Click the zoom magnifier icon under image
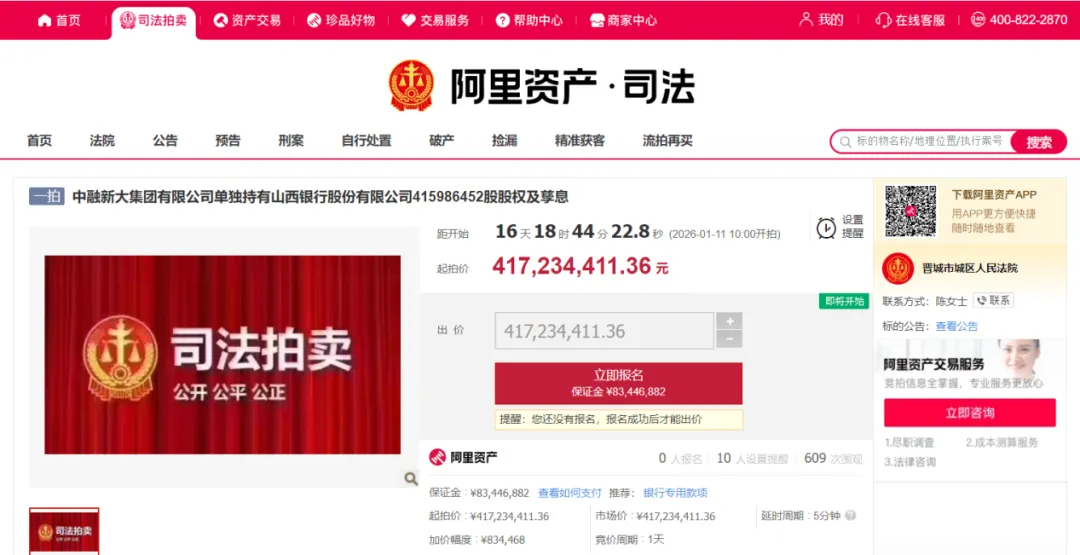Screen dimensions: 1080x555 411,479
